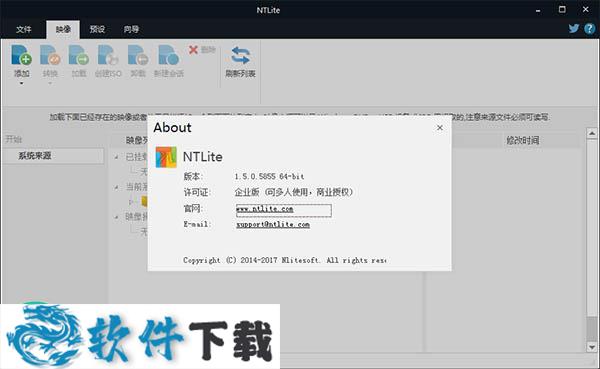The height and width of the screenshot is (369, 600).
Task: Maximize the NTLite window
Action: click(x=562, y=10)
